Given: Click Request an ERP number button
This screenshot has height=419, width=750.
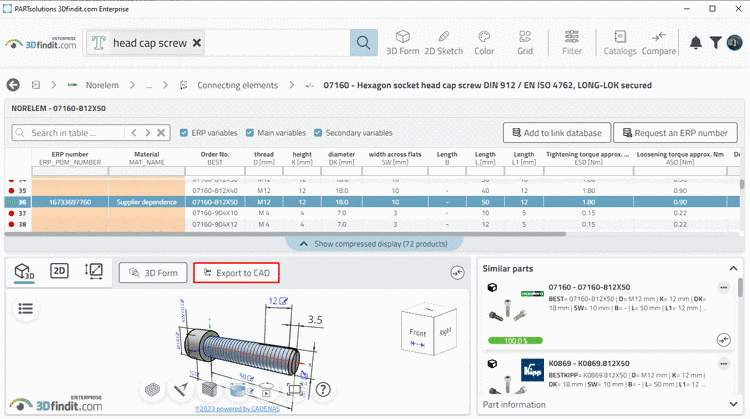Looking at the screenshot, I should click(x=675, y=132).
